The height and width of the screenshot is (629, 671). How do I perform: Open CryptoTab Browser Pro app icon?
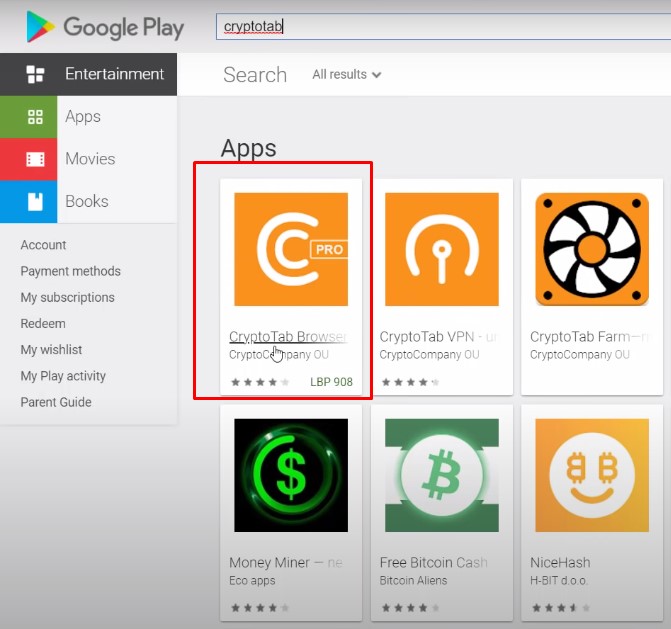click(x=291, y=249)
